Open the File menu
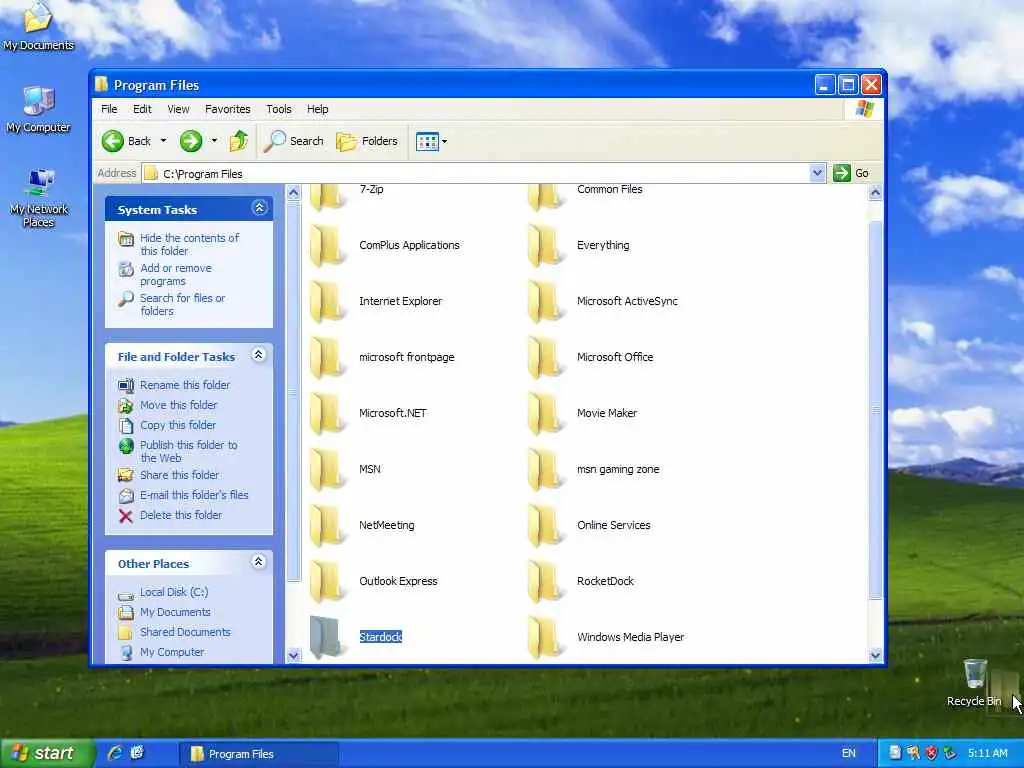This screenshot has width=1024, height=768. (109, 109)
